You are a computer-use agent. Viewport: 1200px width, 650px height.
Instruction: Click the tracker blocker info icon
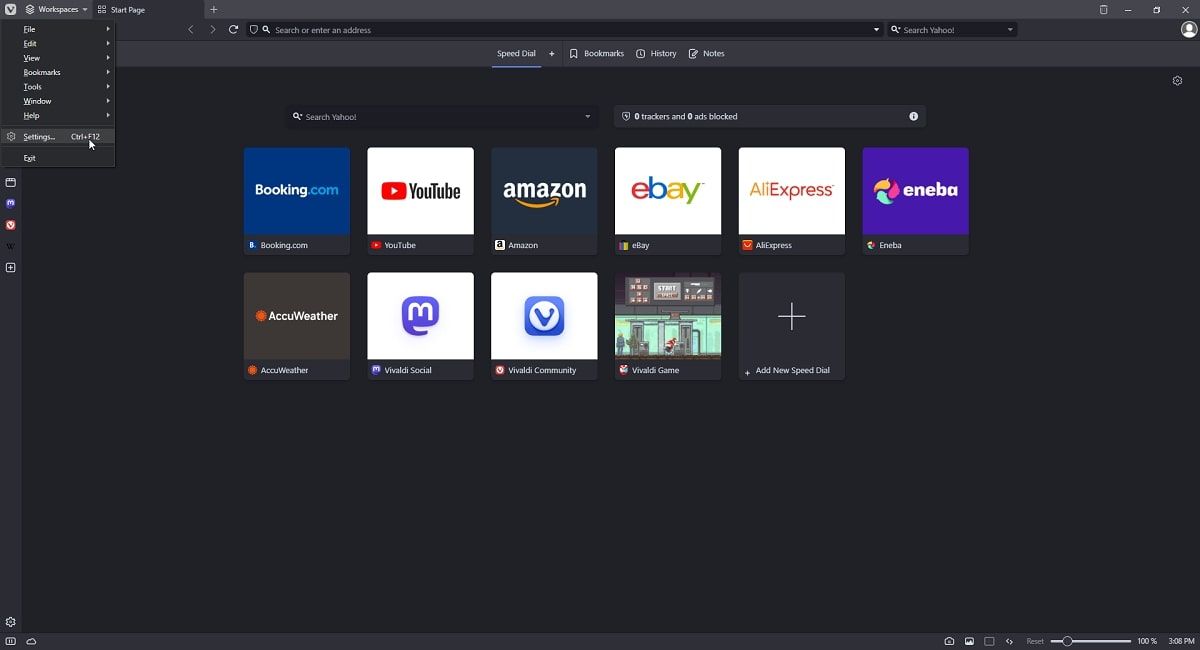tap(913, 117)
